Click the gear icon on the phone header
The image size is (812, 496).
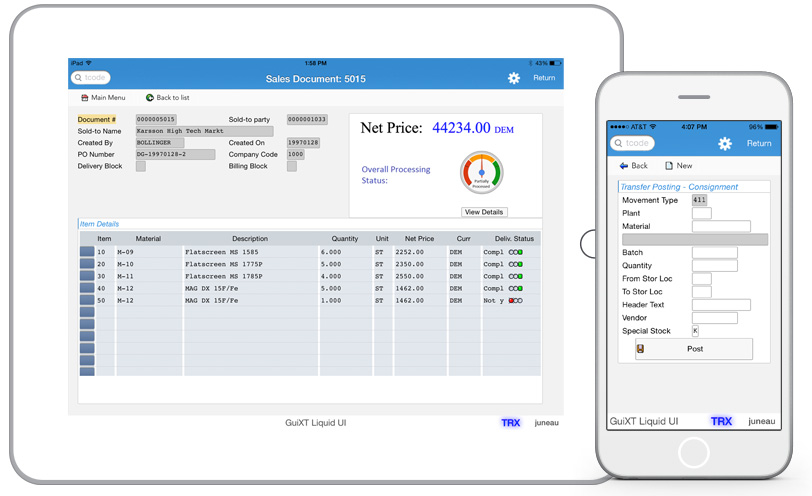(725, 143)
